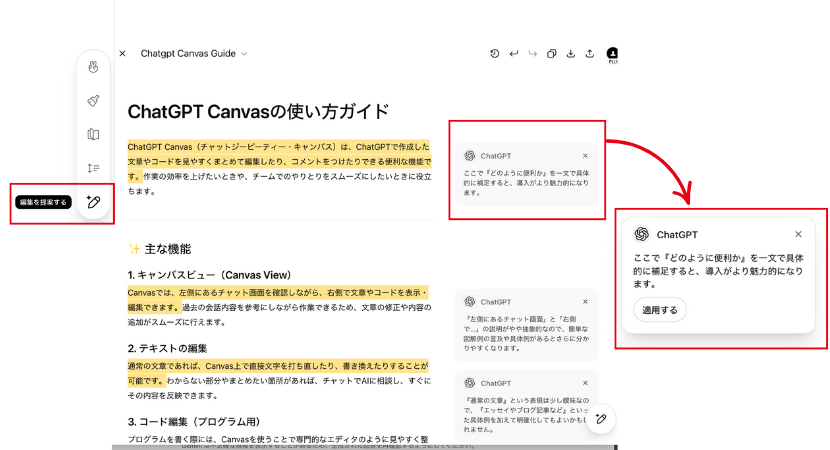Click the floating pencil button at bottom right
Viewport: 830px width, 450px height.
(x=600, y=419)
